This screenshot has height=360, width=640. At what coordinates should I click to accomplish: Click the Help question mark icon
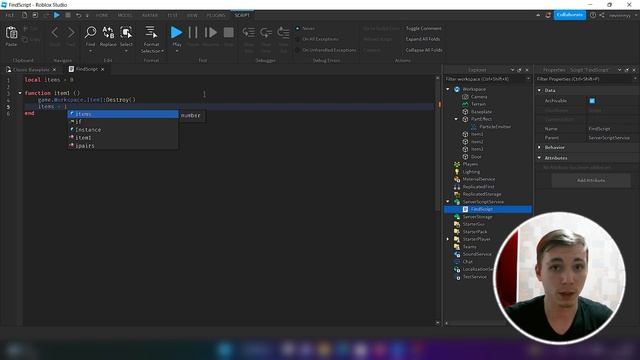pyautogui.click(x=593, y=15)
